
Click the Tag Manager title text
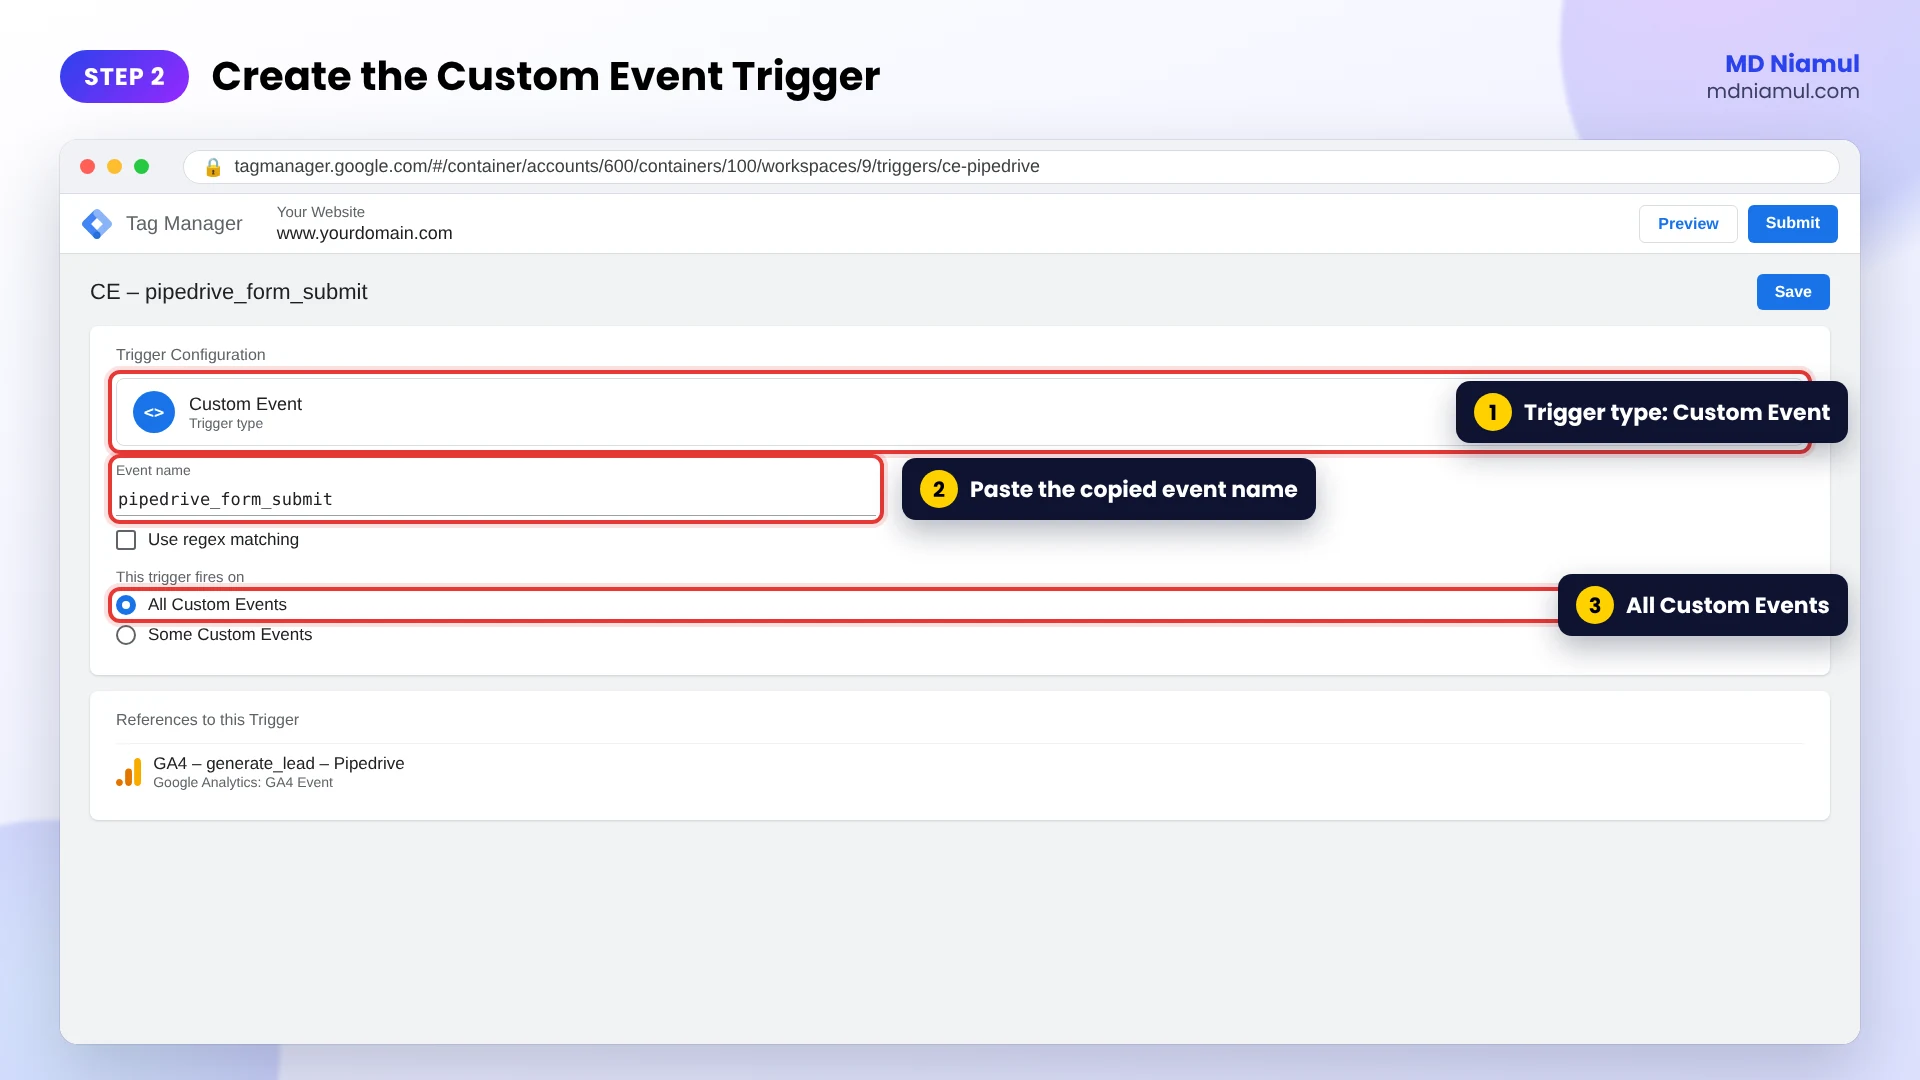pos(184,224)
